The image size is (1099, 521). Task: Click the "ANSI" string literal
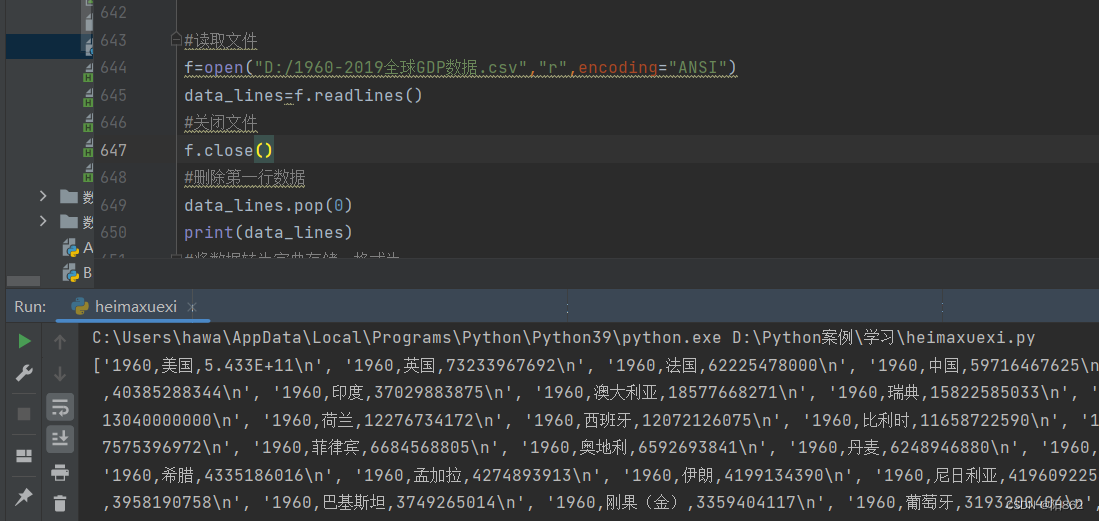(x=697, y=67)
